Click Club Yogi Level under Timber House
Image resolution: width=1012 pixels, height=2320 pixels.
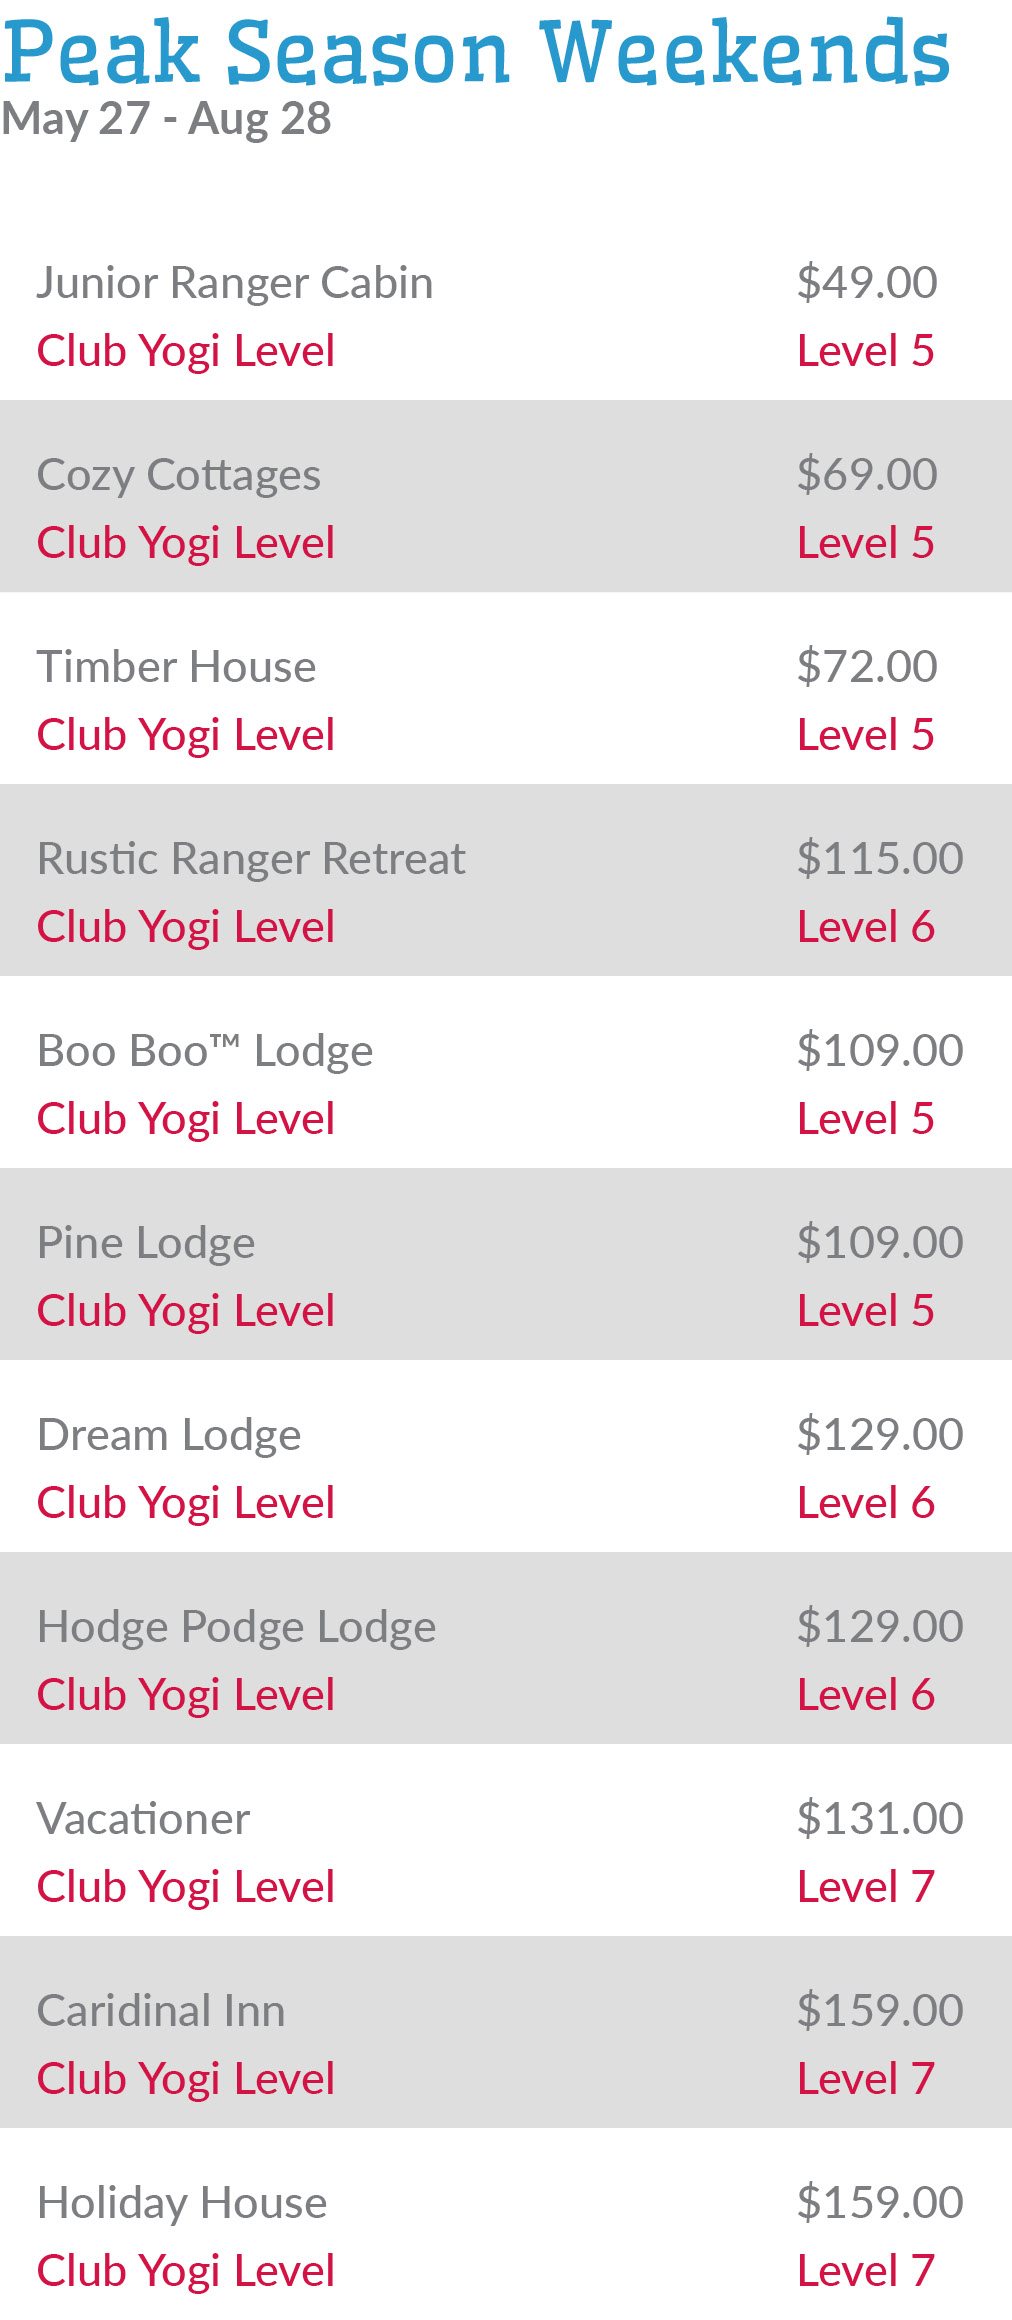click(185, 735)
